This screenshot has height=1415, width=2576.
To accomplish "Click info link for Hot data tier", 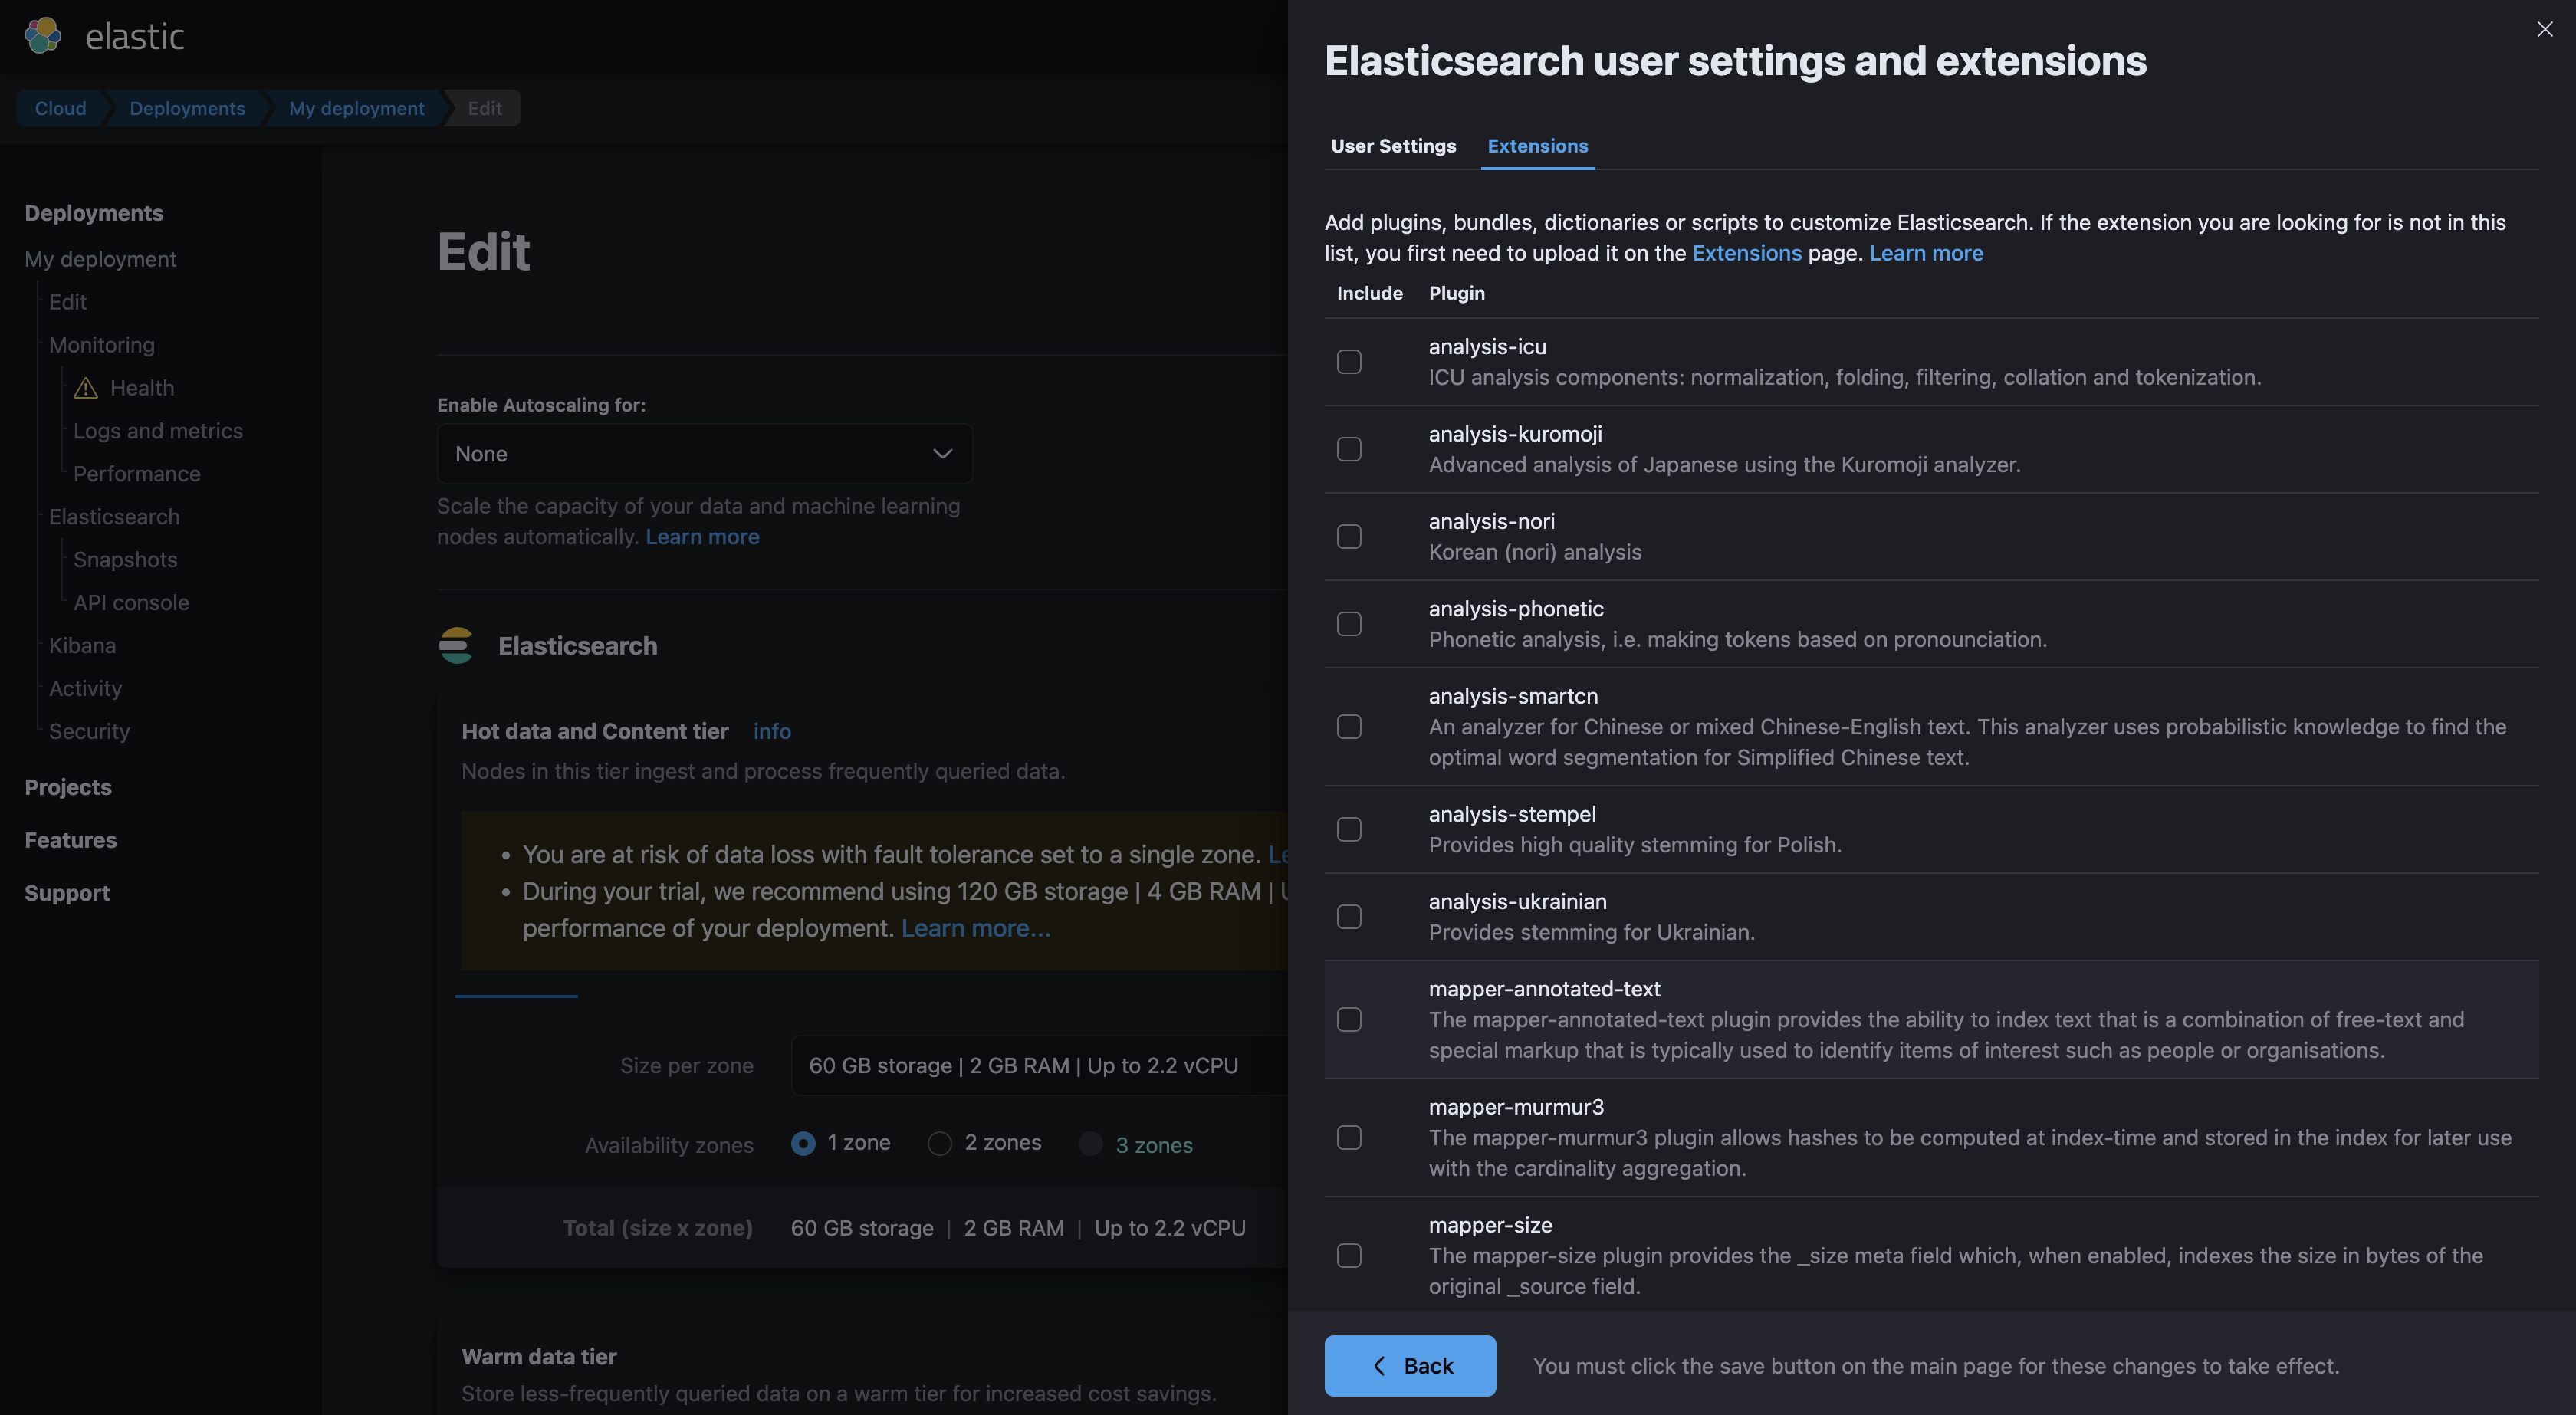I will (x=771, y=731).
